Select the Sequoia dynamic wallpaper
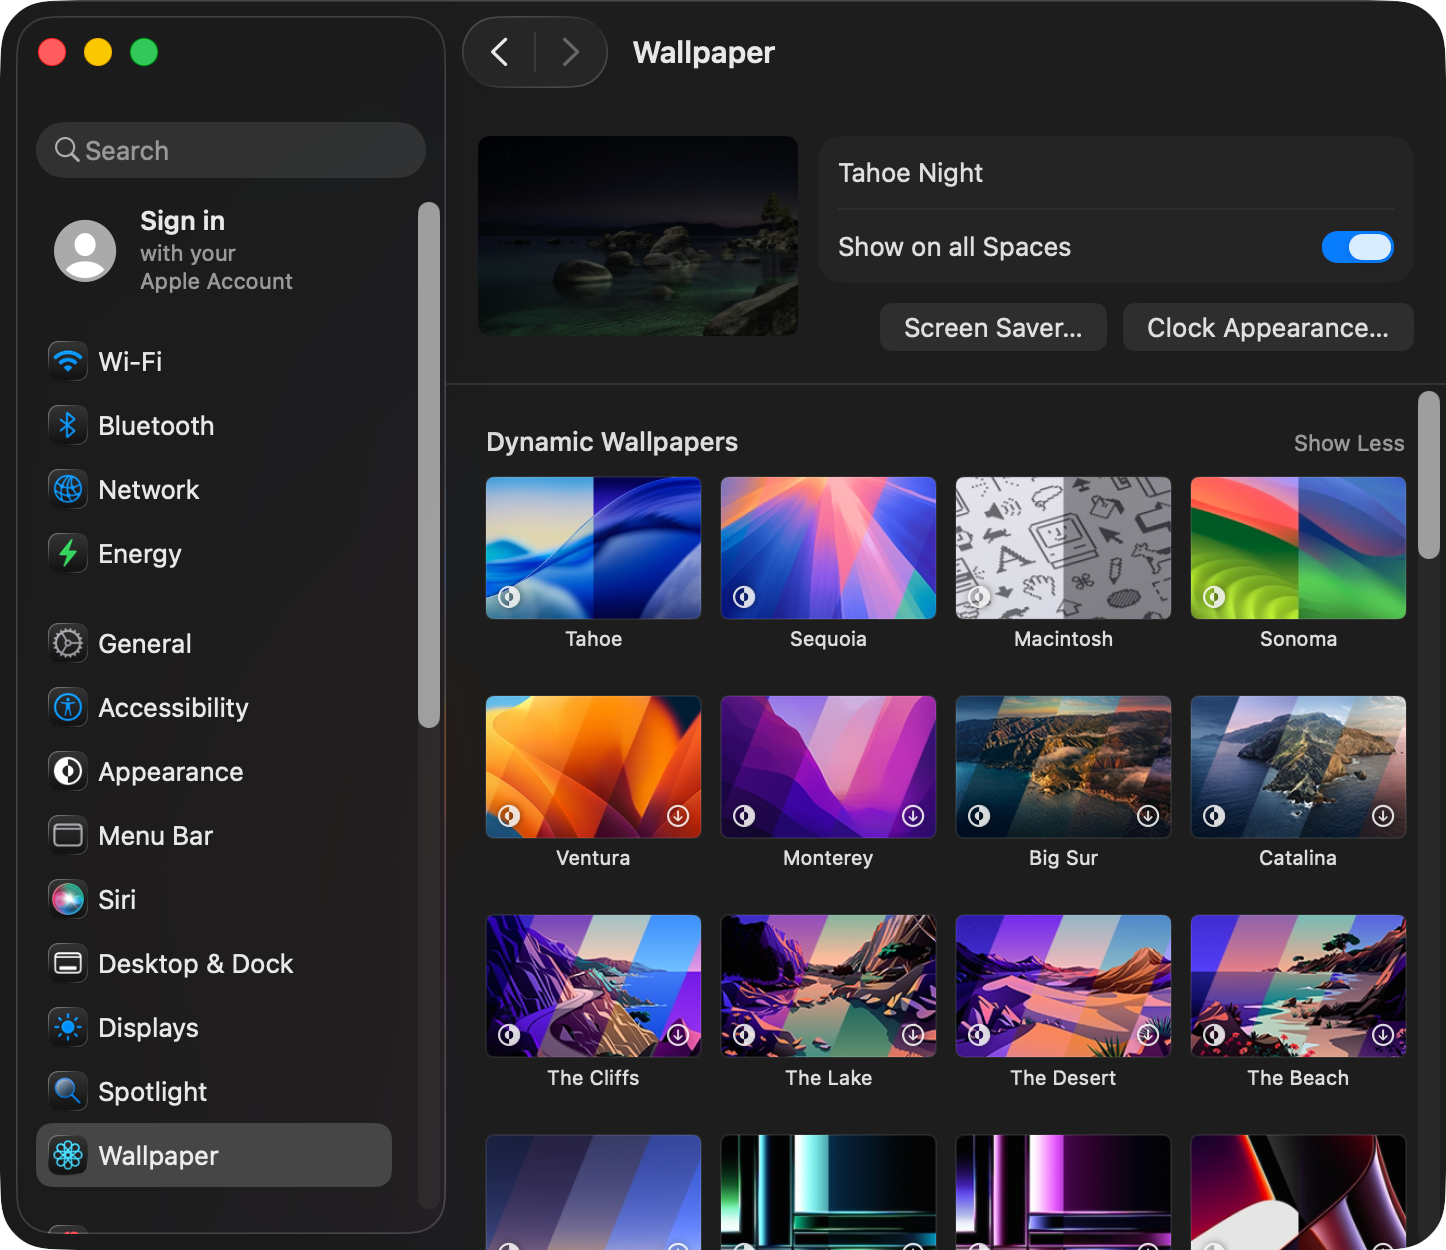Viewport: 1446px width, 1250px height. click(828, 548)
